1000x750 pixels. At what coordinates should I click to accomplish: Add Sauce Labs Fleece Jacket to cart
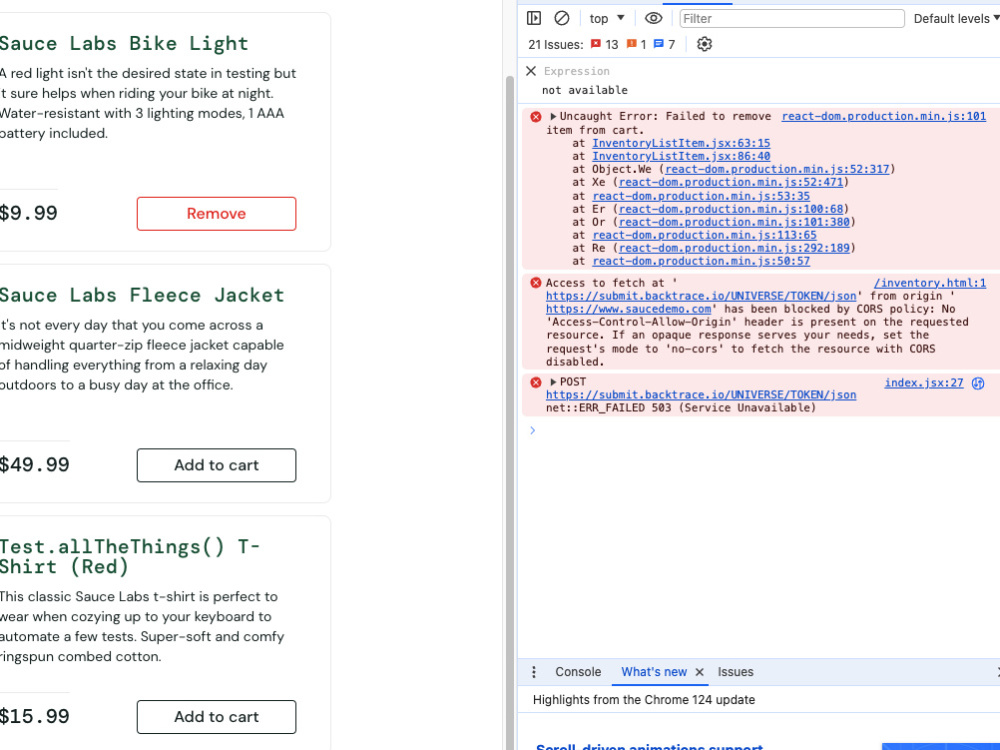click(x=216, y=465)
